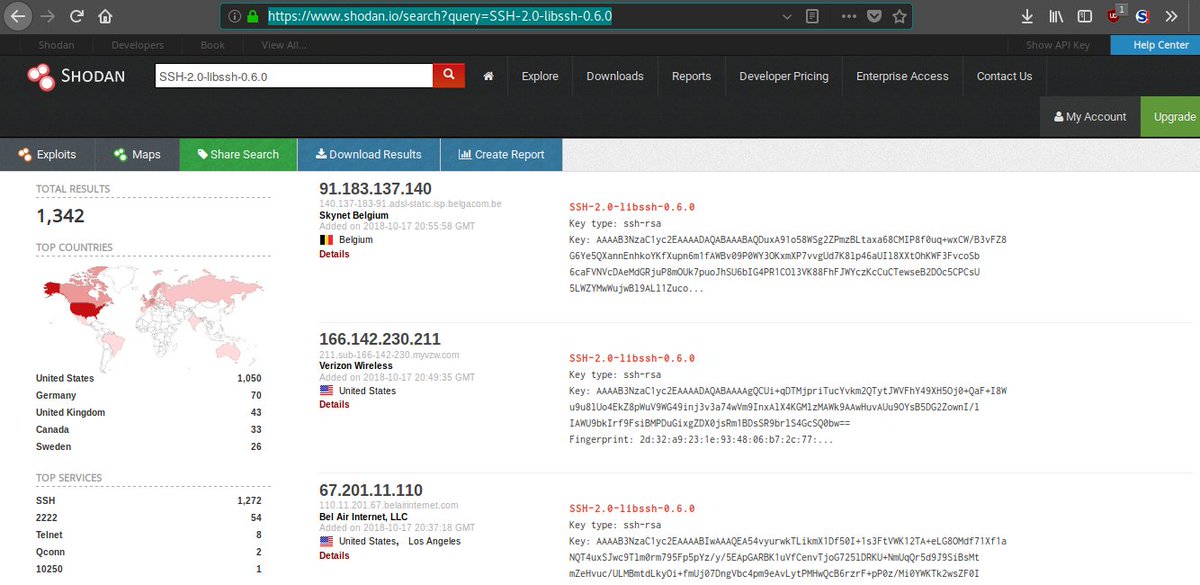1200x585 pixels.
Task: Filter by United States country
Action: coord(65,378)
